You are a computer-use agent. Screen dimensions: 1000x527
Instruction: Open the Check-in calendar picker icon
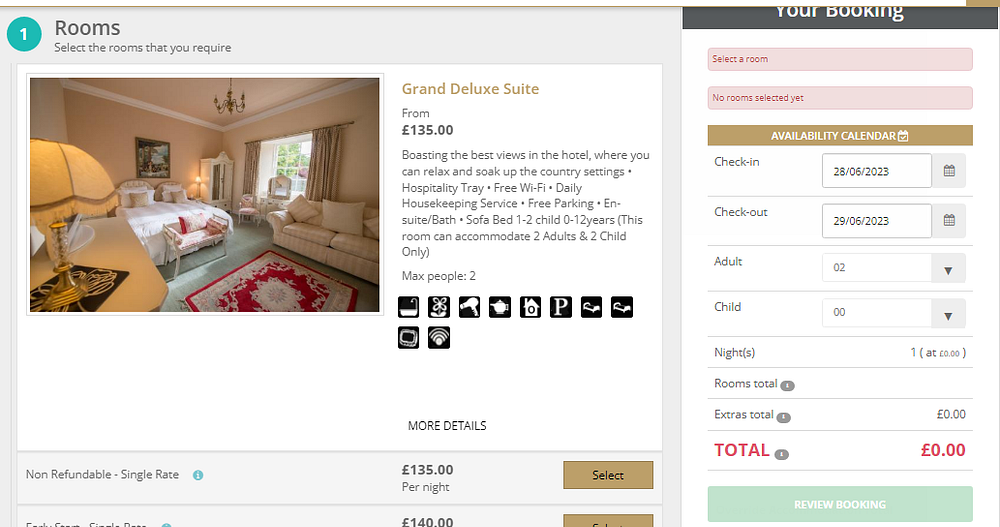949,171
